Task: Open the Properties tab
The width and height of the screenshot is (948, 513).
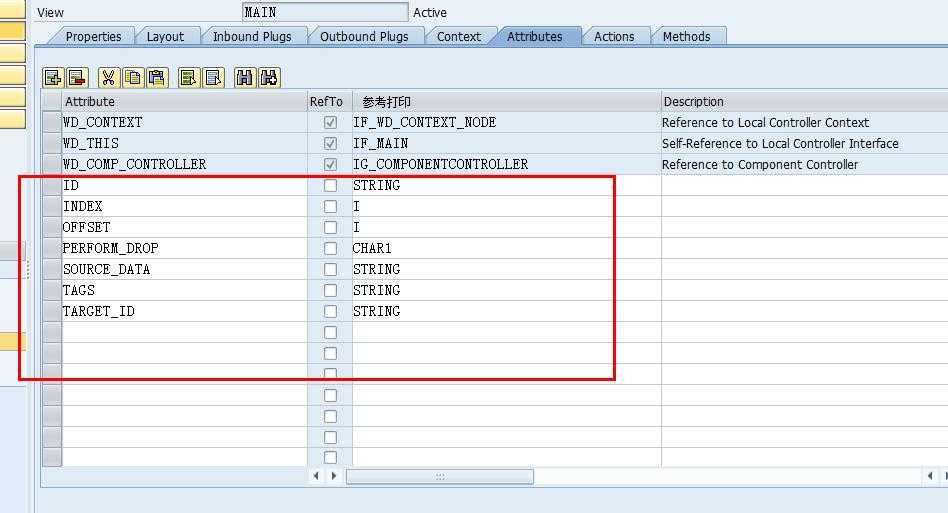Action: 93,36
